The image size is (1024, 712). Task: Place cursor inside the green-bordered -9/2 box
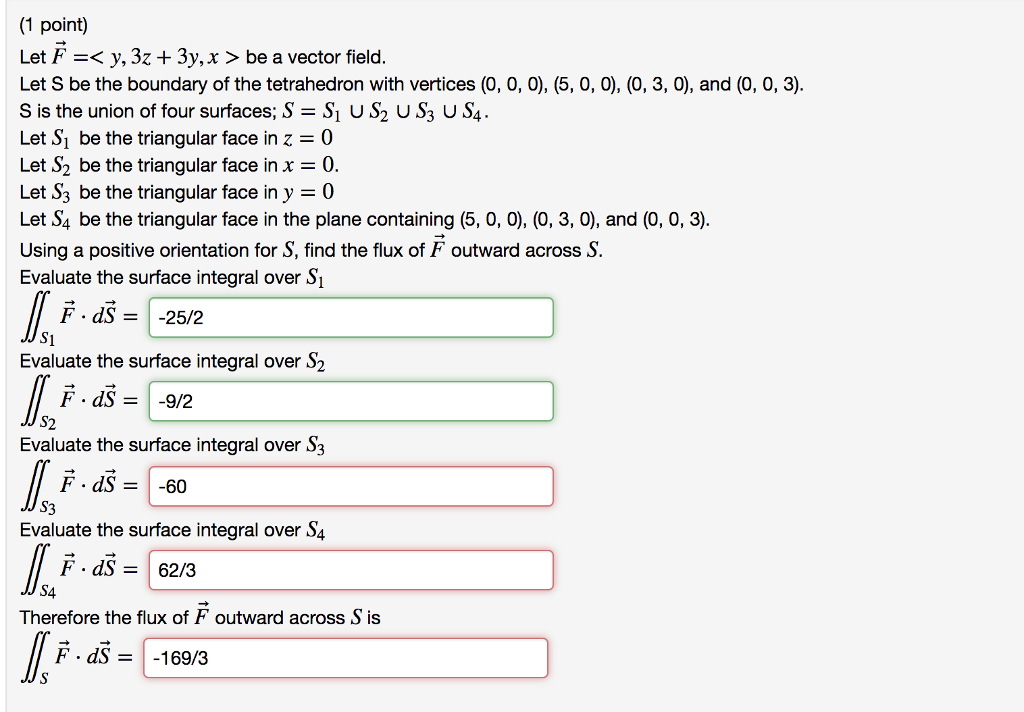(350, 401)
